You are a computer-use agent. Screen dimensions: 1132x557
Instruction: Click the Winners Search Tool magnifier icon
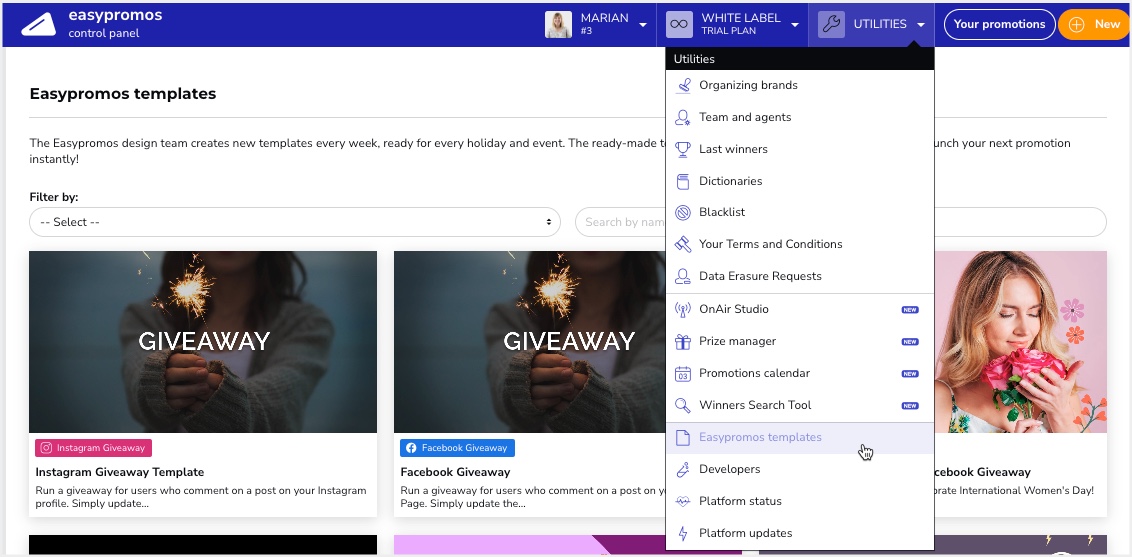(x=682, y=405)
